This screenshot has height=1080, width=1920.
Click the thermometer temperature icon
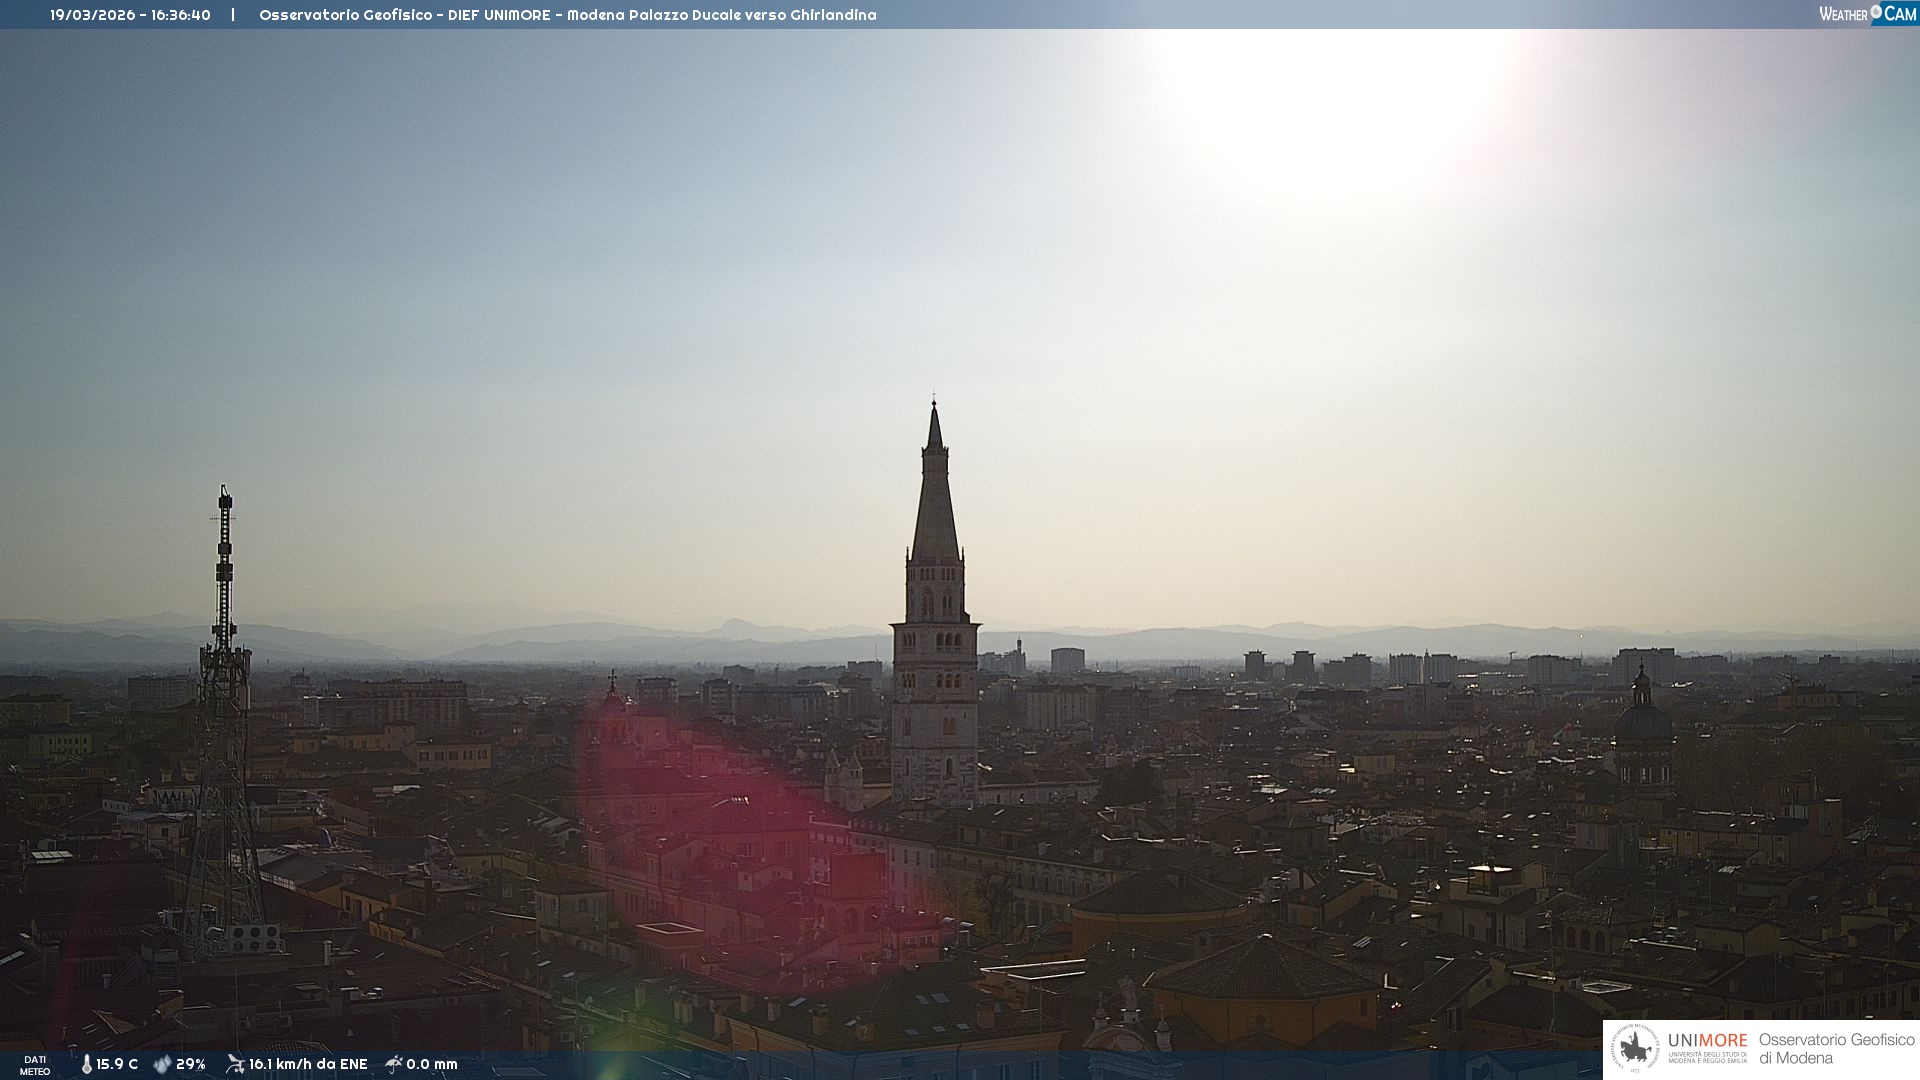pyautogui.click(x=86, y=1064)
